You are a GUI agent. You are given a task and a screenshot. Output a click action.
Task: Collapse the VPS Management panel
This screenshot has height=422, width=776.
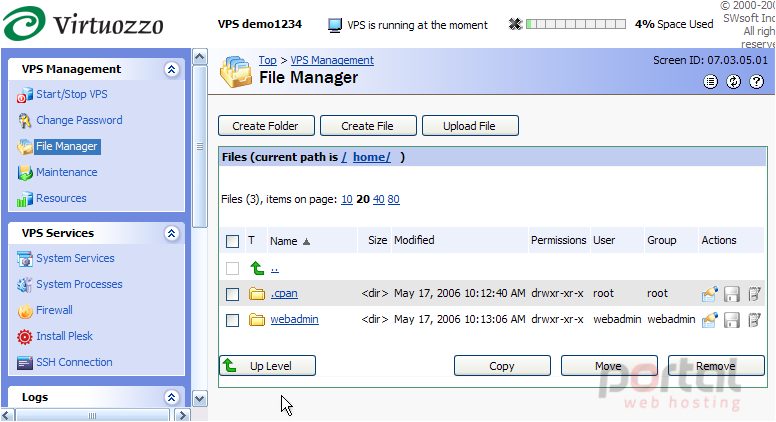(171, 69)
